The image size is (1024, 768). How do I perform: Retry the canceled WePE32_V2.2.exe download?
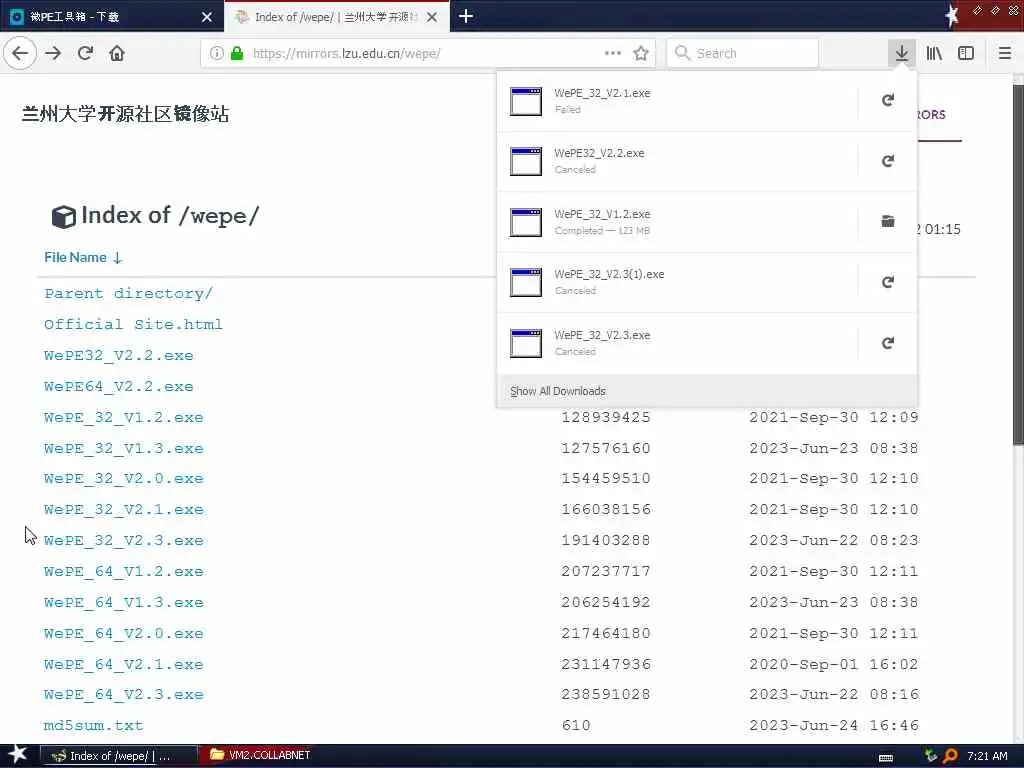[888, 161]
